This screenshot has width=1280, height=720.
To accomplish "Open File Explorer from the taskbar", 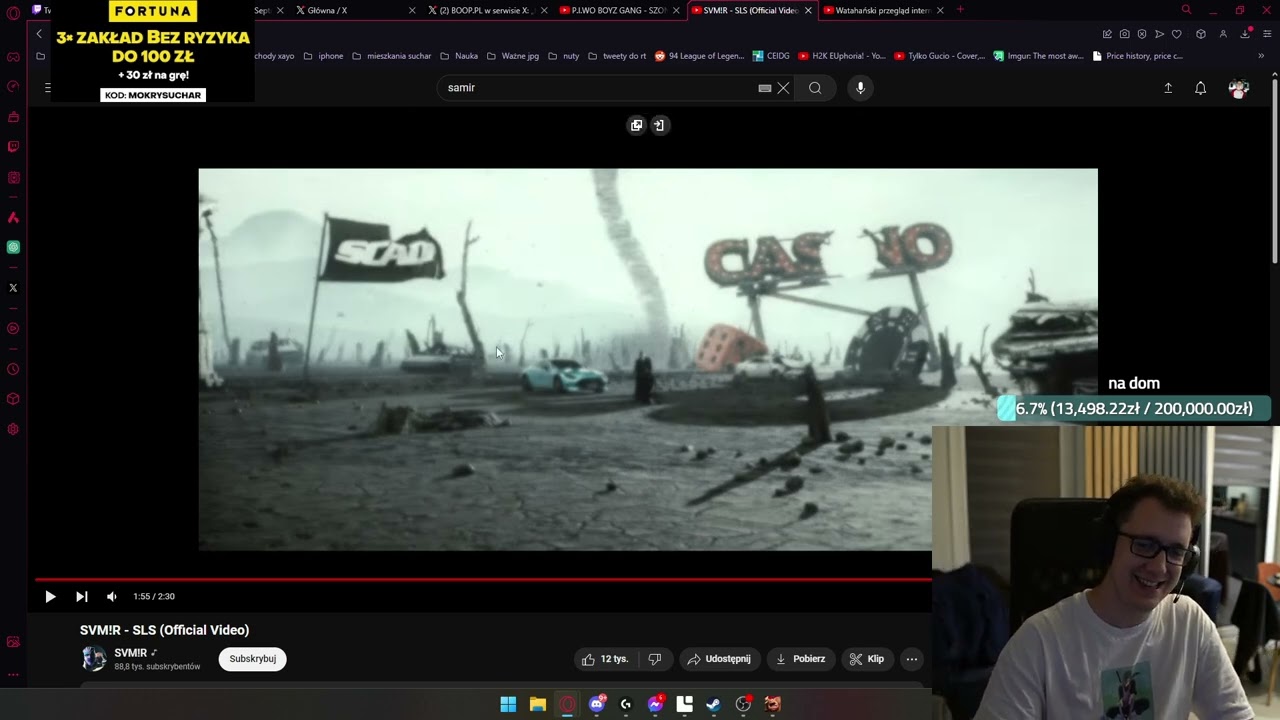I will pos(538,704).
